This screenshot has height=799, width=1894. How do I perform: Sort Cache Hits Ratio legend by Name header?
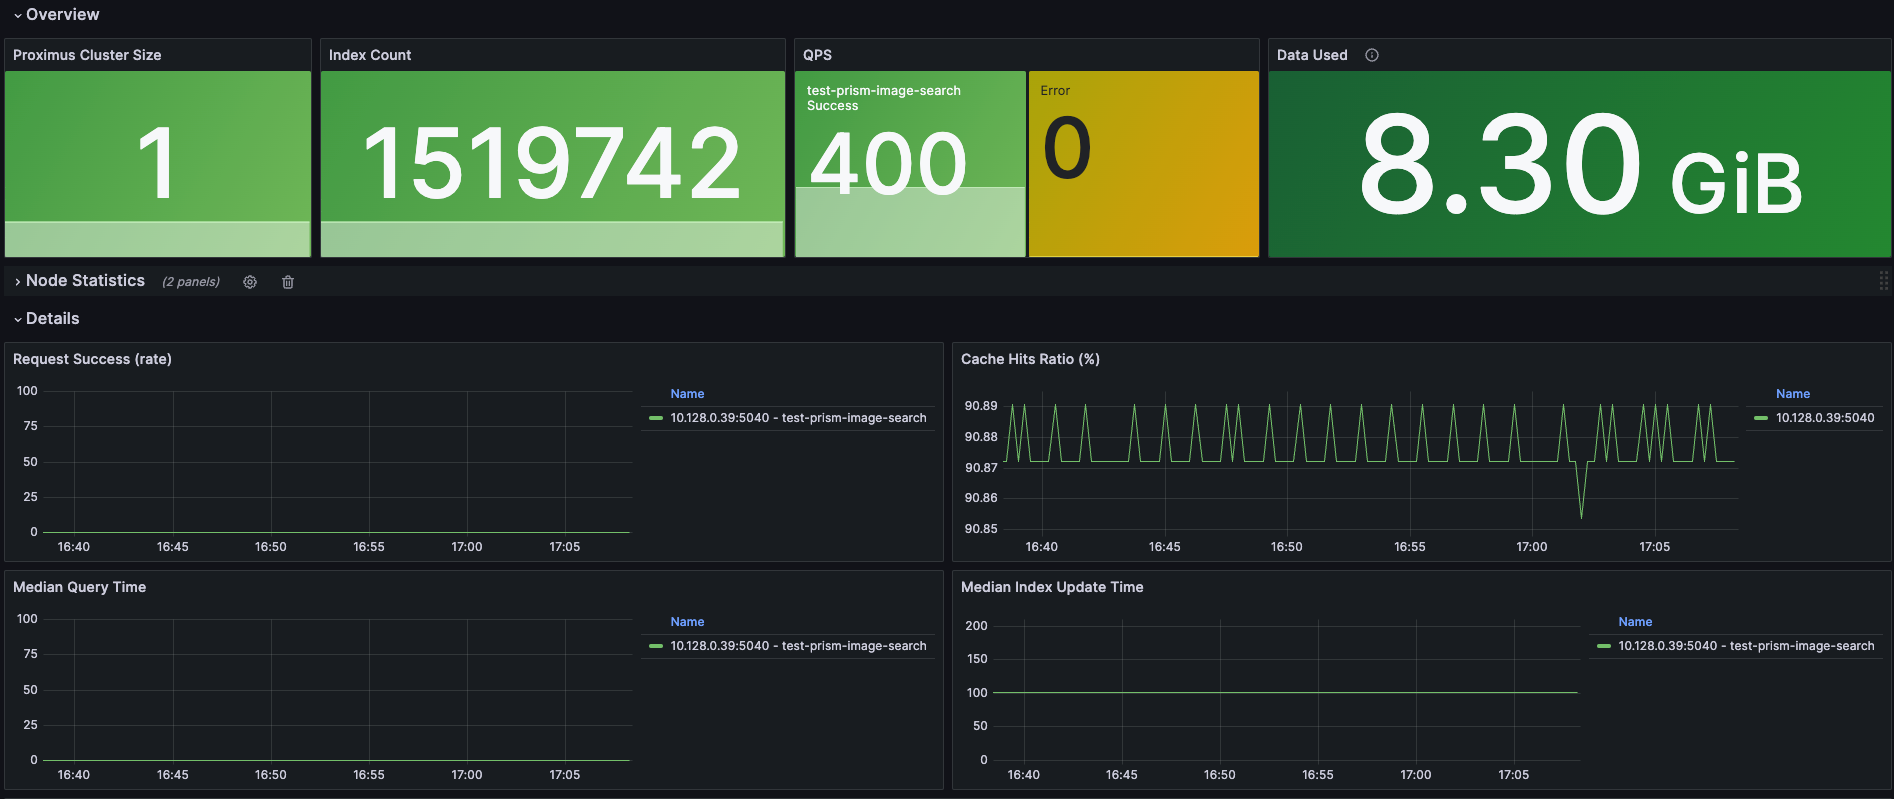coord(1793,394)
